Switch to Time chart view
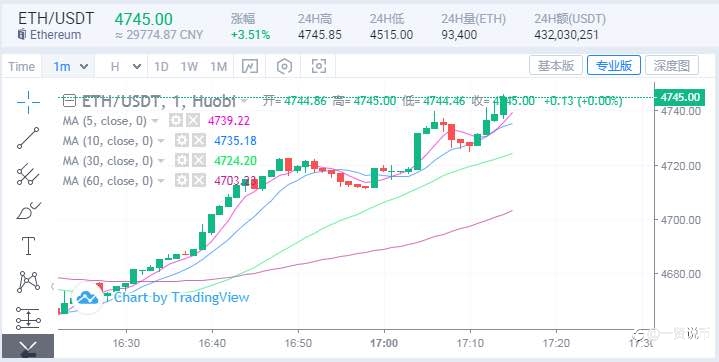Viewport: 719px width, 362px height. (21, 67)
